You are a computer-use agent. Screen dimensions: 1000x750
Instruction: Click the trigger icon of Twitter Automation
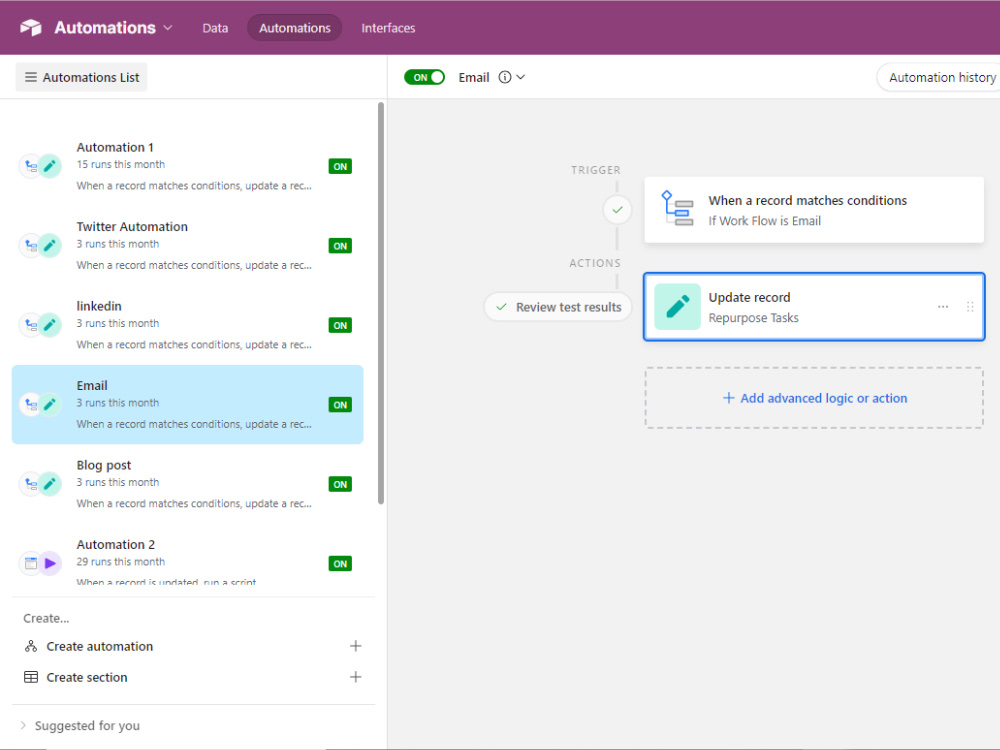click(x=31, y=246)
